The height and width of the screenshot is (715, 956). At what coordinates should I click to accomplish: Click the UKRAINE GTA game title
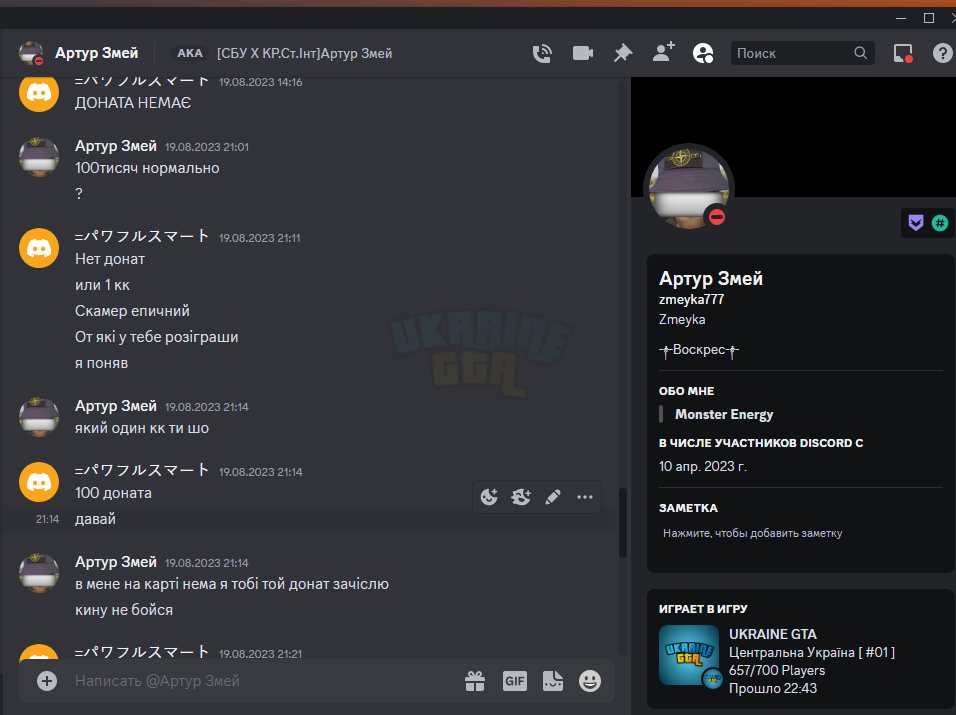(772, 635)
